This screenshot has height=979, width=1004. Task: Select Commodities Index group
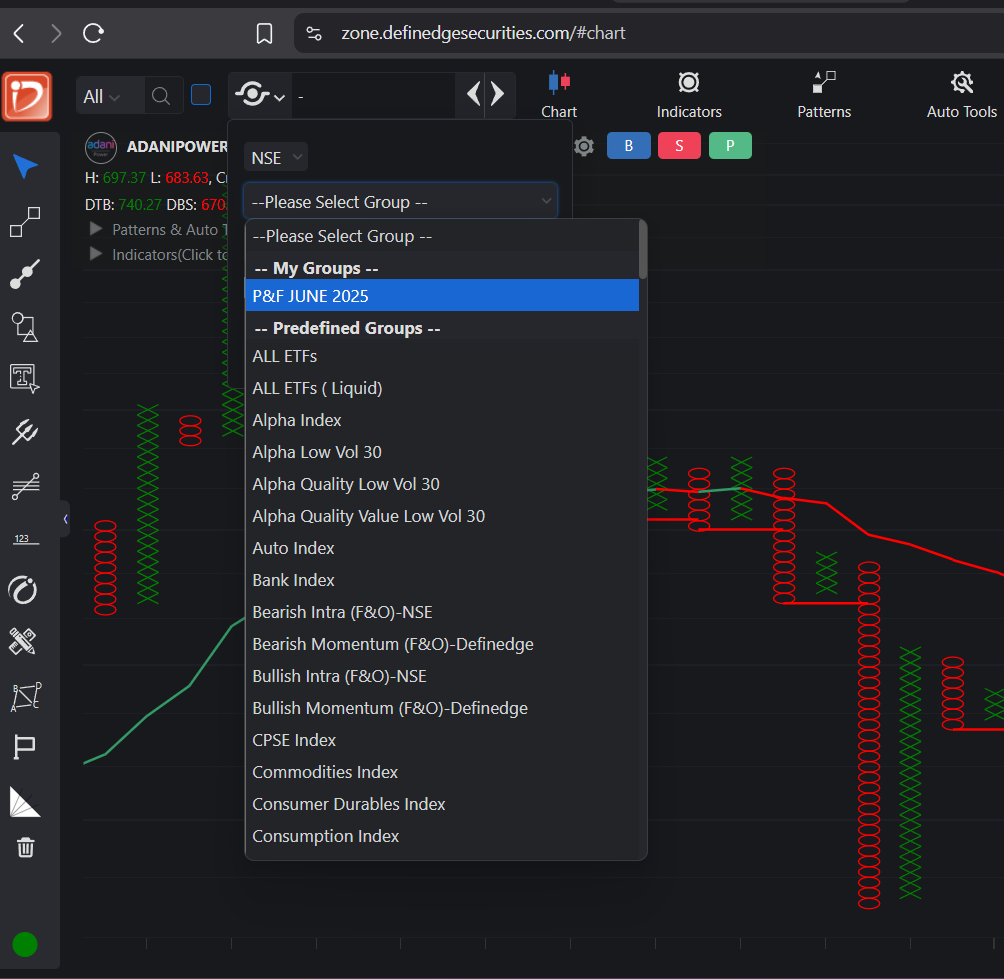[442, 772]
